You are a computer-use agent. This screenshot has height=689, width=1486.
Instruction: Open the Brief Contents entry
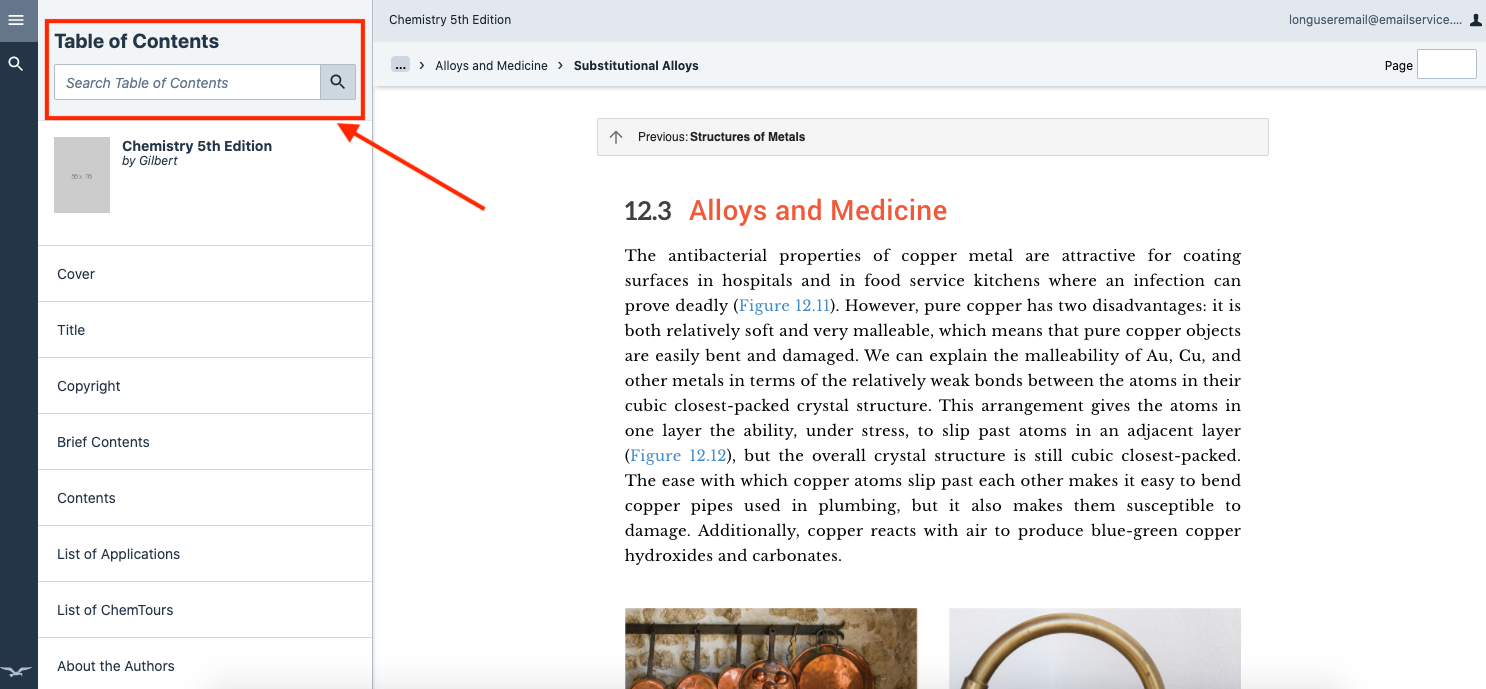click(x=205, y=442)
